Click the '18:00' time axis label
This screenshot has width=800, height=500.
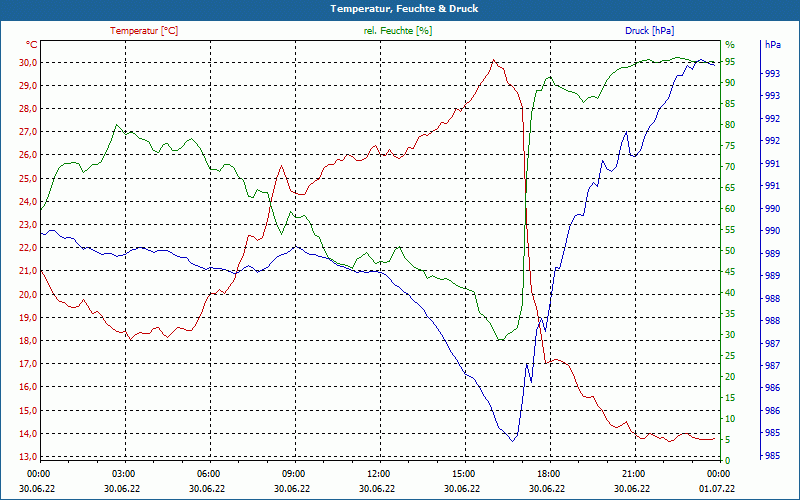tap(548, 473)
